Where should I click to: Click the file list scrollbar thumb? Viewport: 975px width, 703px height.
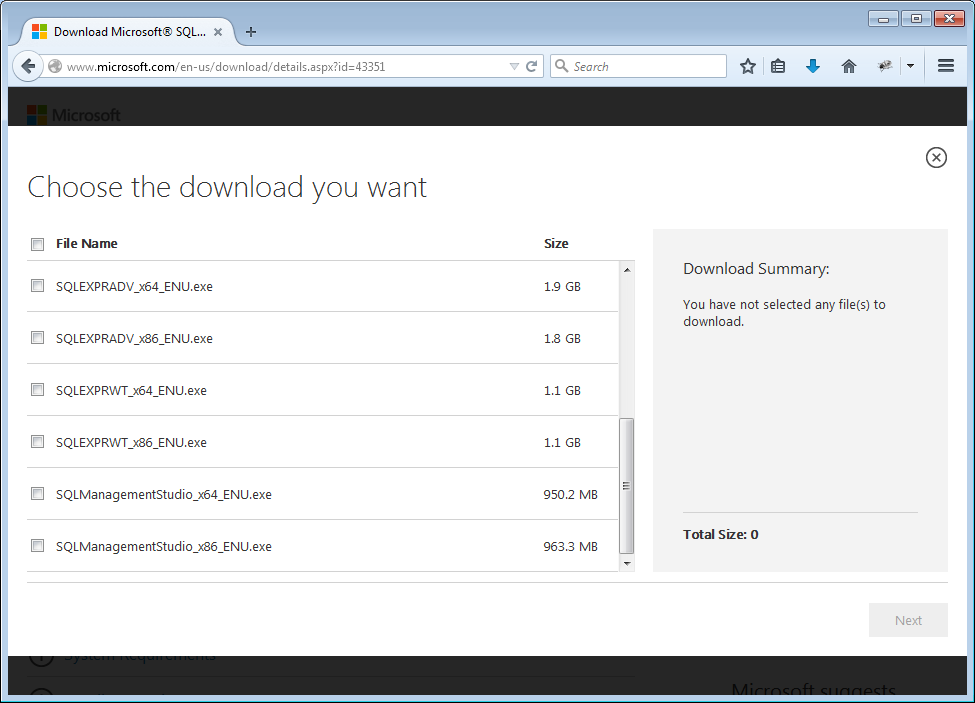point(627,485)
